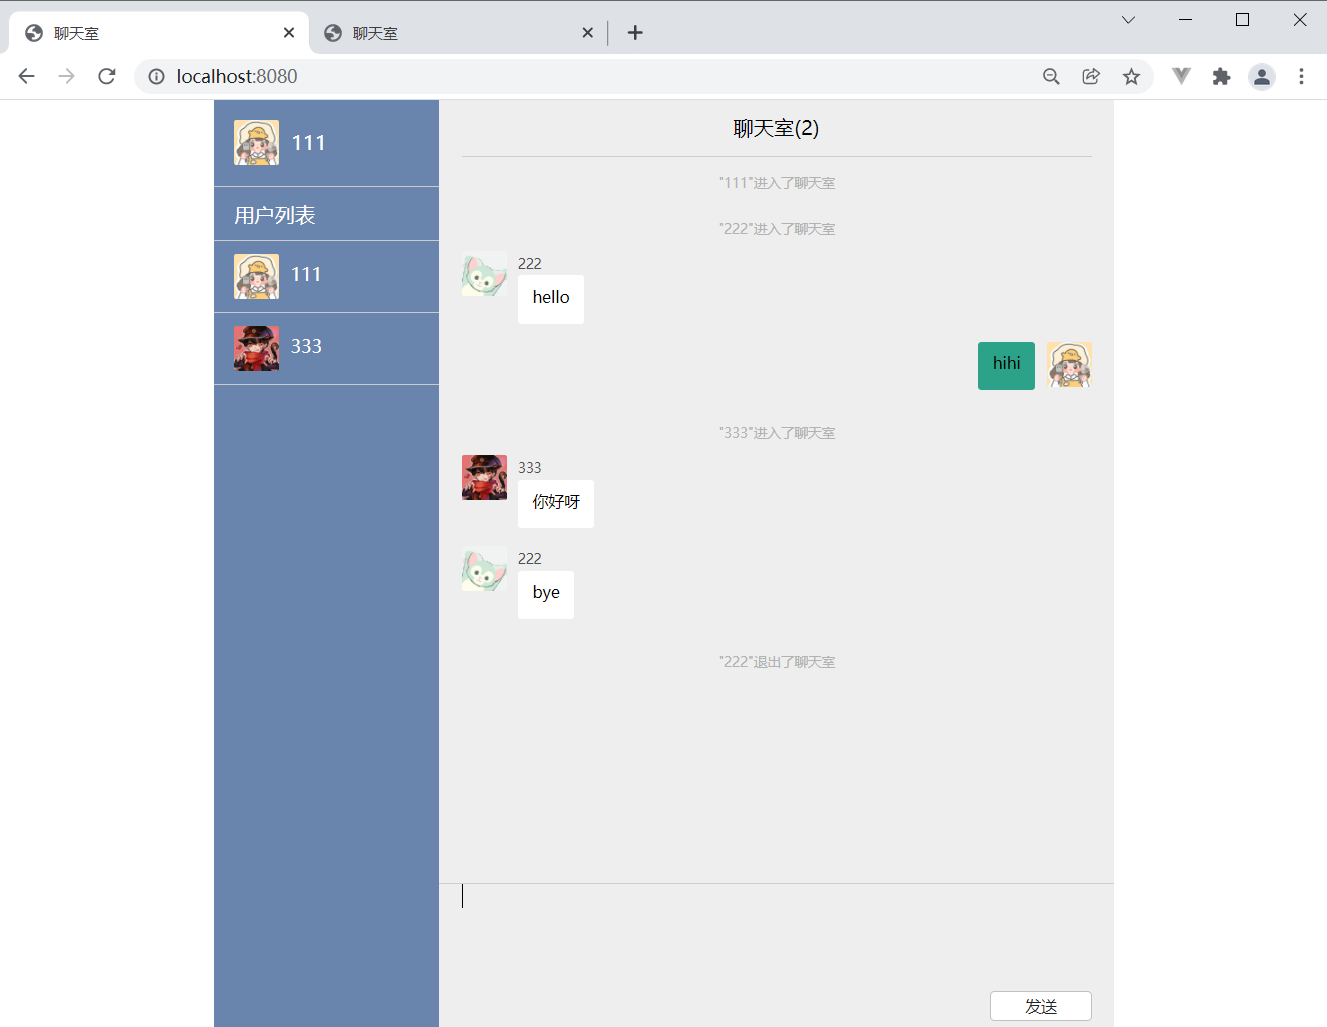The width and height of the screenshot is (1327, 1027).
Task: Click 222's avatar beside bye message
Action: [484, 569]
